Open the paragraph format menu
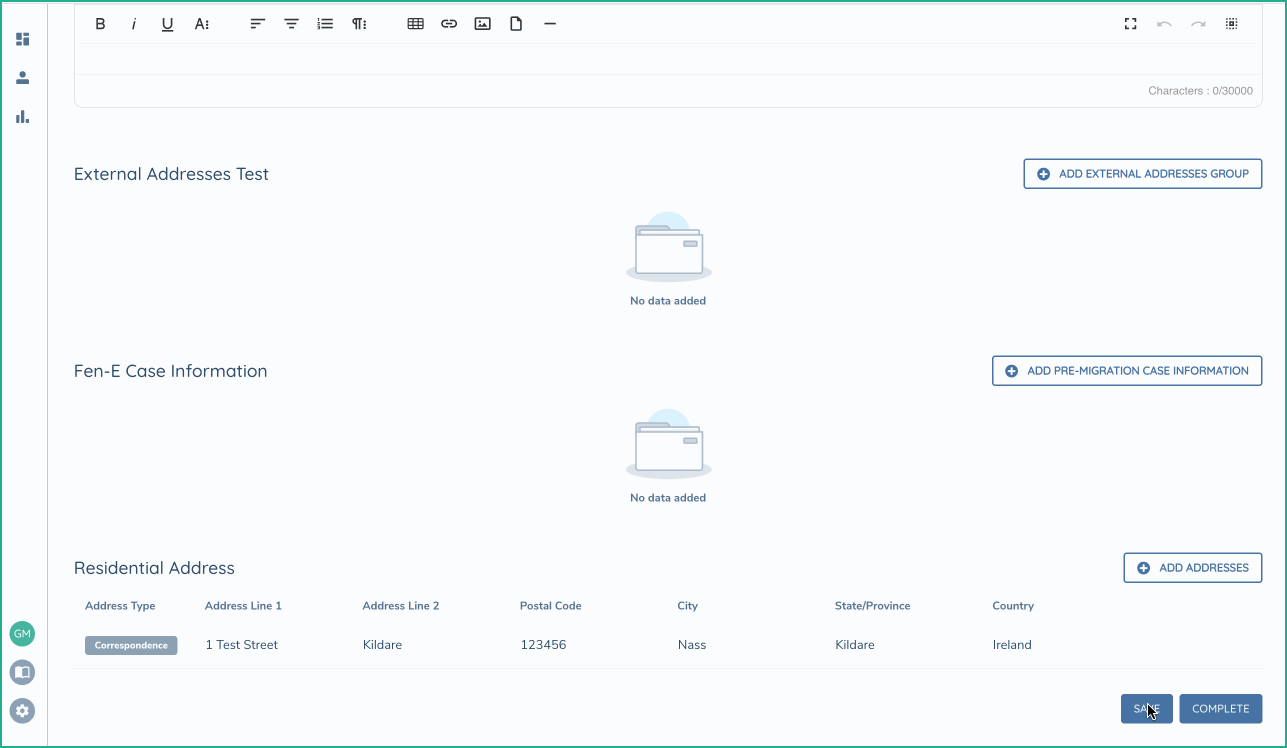The image size is (1287, 748). [359, 24]
